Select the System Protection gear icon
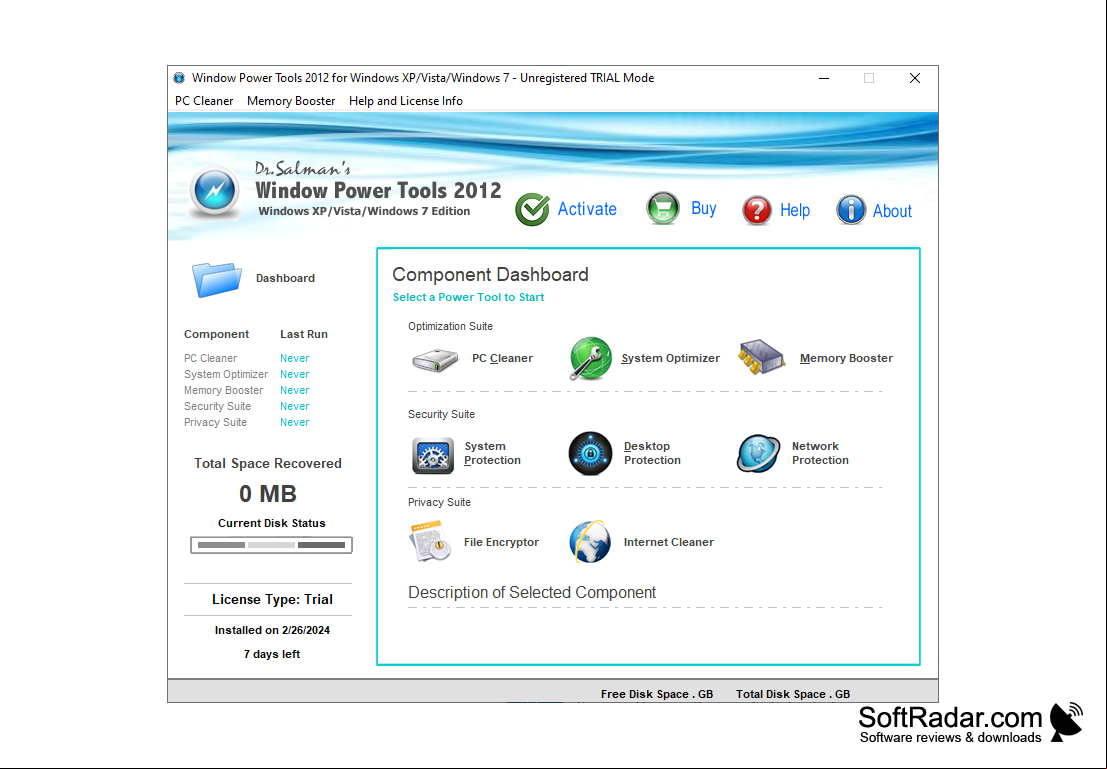Screen dimensions: 1107x769 coord(433,455)
